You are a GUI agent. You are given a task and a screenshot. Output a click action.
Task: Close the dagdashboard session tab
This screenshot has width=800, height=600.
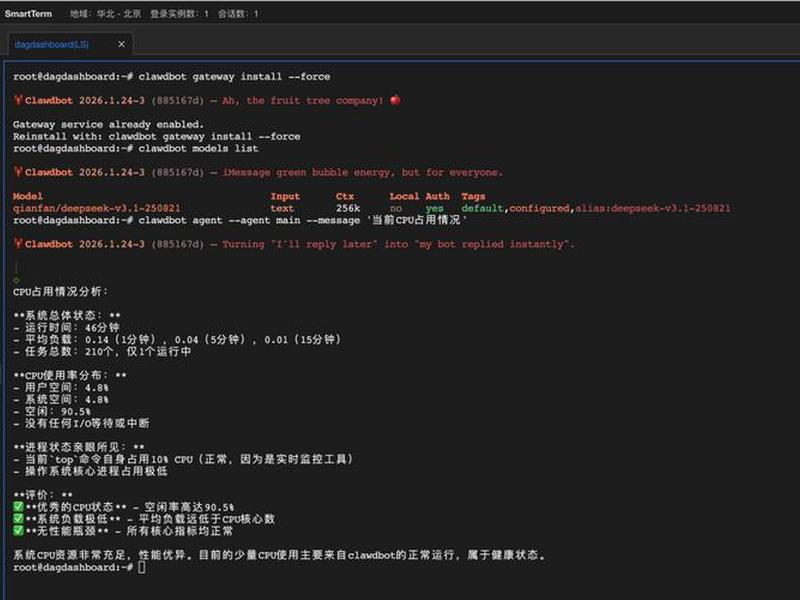pyautogui.click(x=121, y=44)
